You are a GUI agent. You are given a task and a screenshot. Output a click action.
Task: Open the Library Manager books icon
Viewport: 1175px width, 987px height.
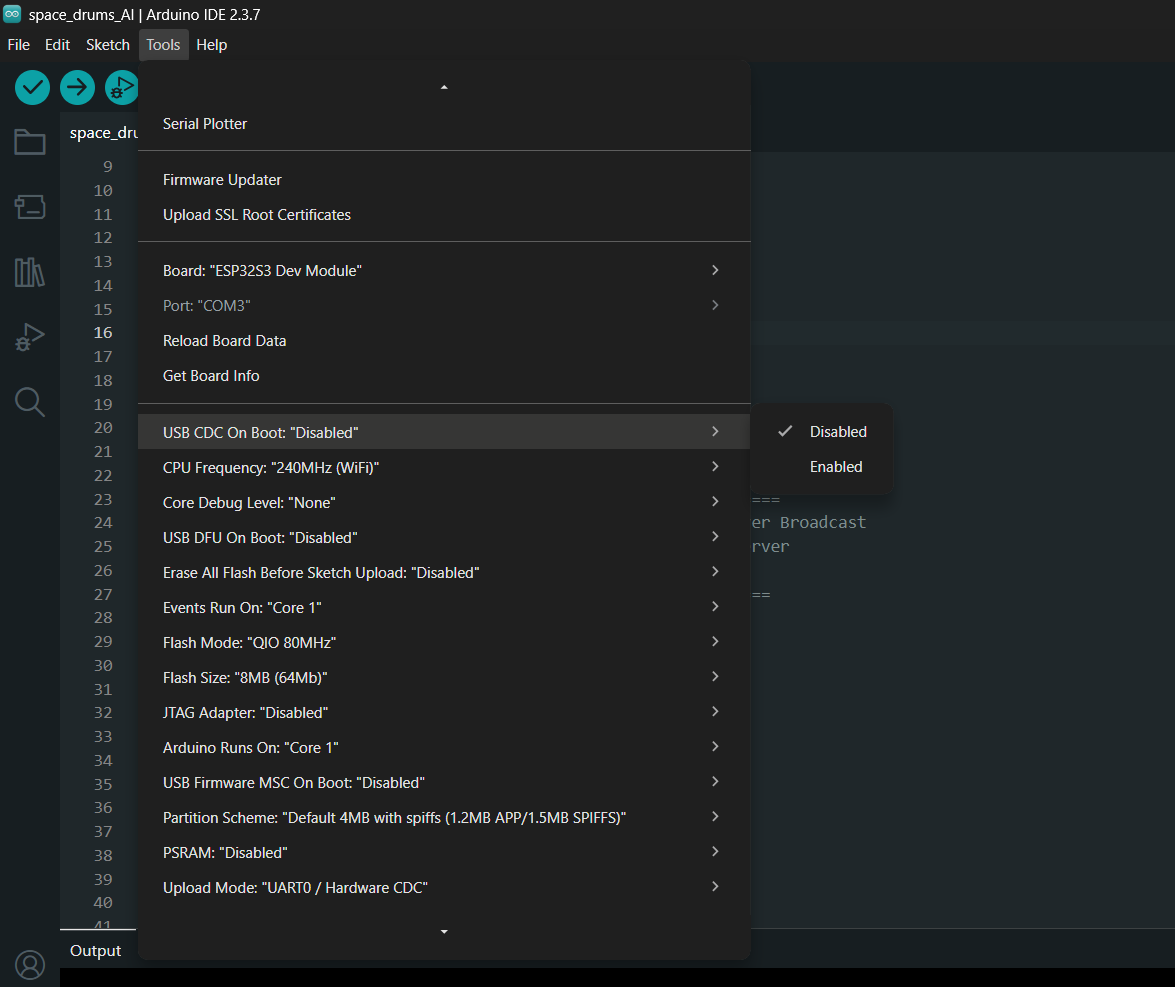[30, 272]
